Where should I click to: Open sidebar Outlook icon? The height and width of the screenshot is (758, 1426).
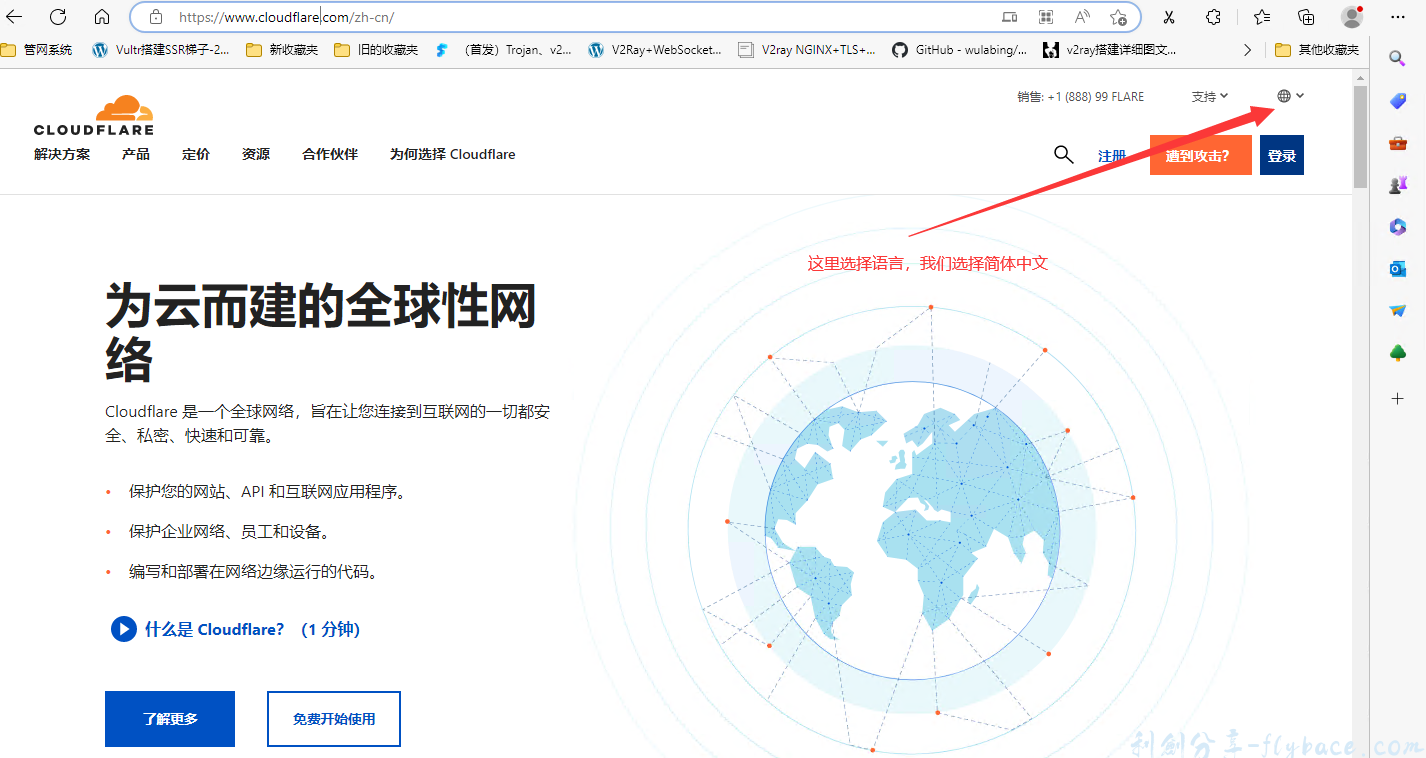pyautogui.click(x=1398, y=269)
